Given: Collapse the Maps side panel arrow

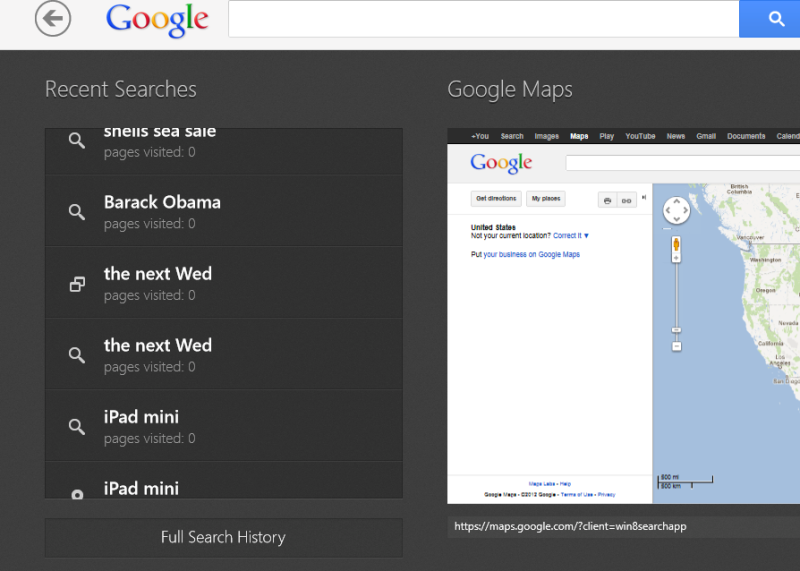Looking at the screenshot, I should (644, 197).
